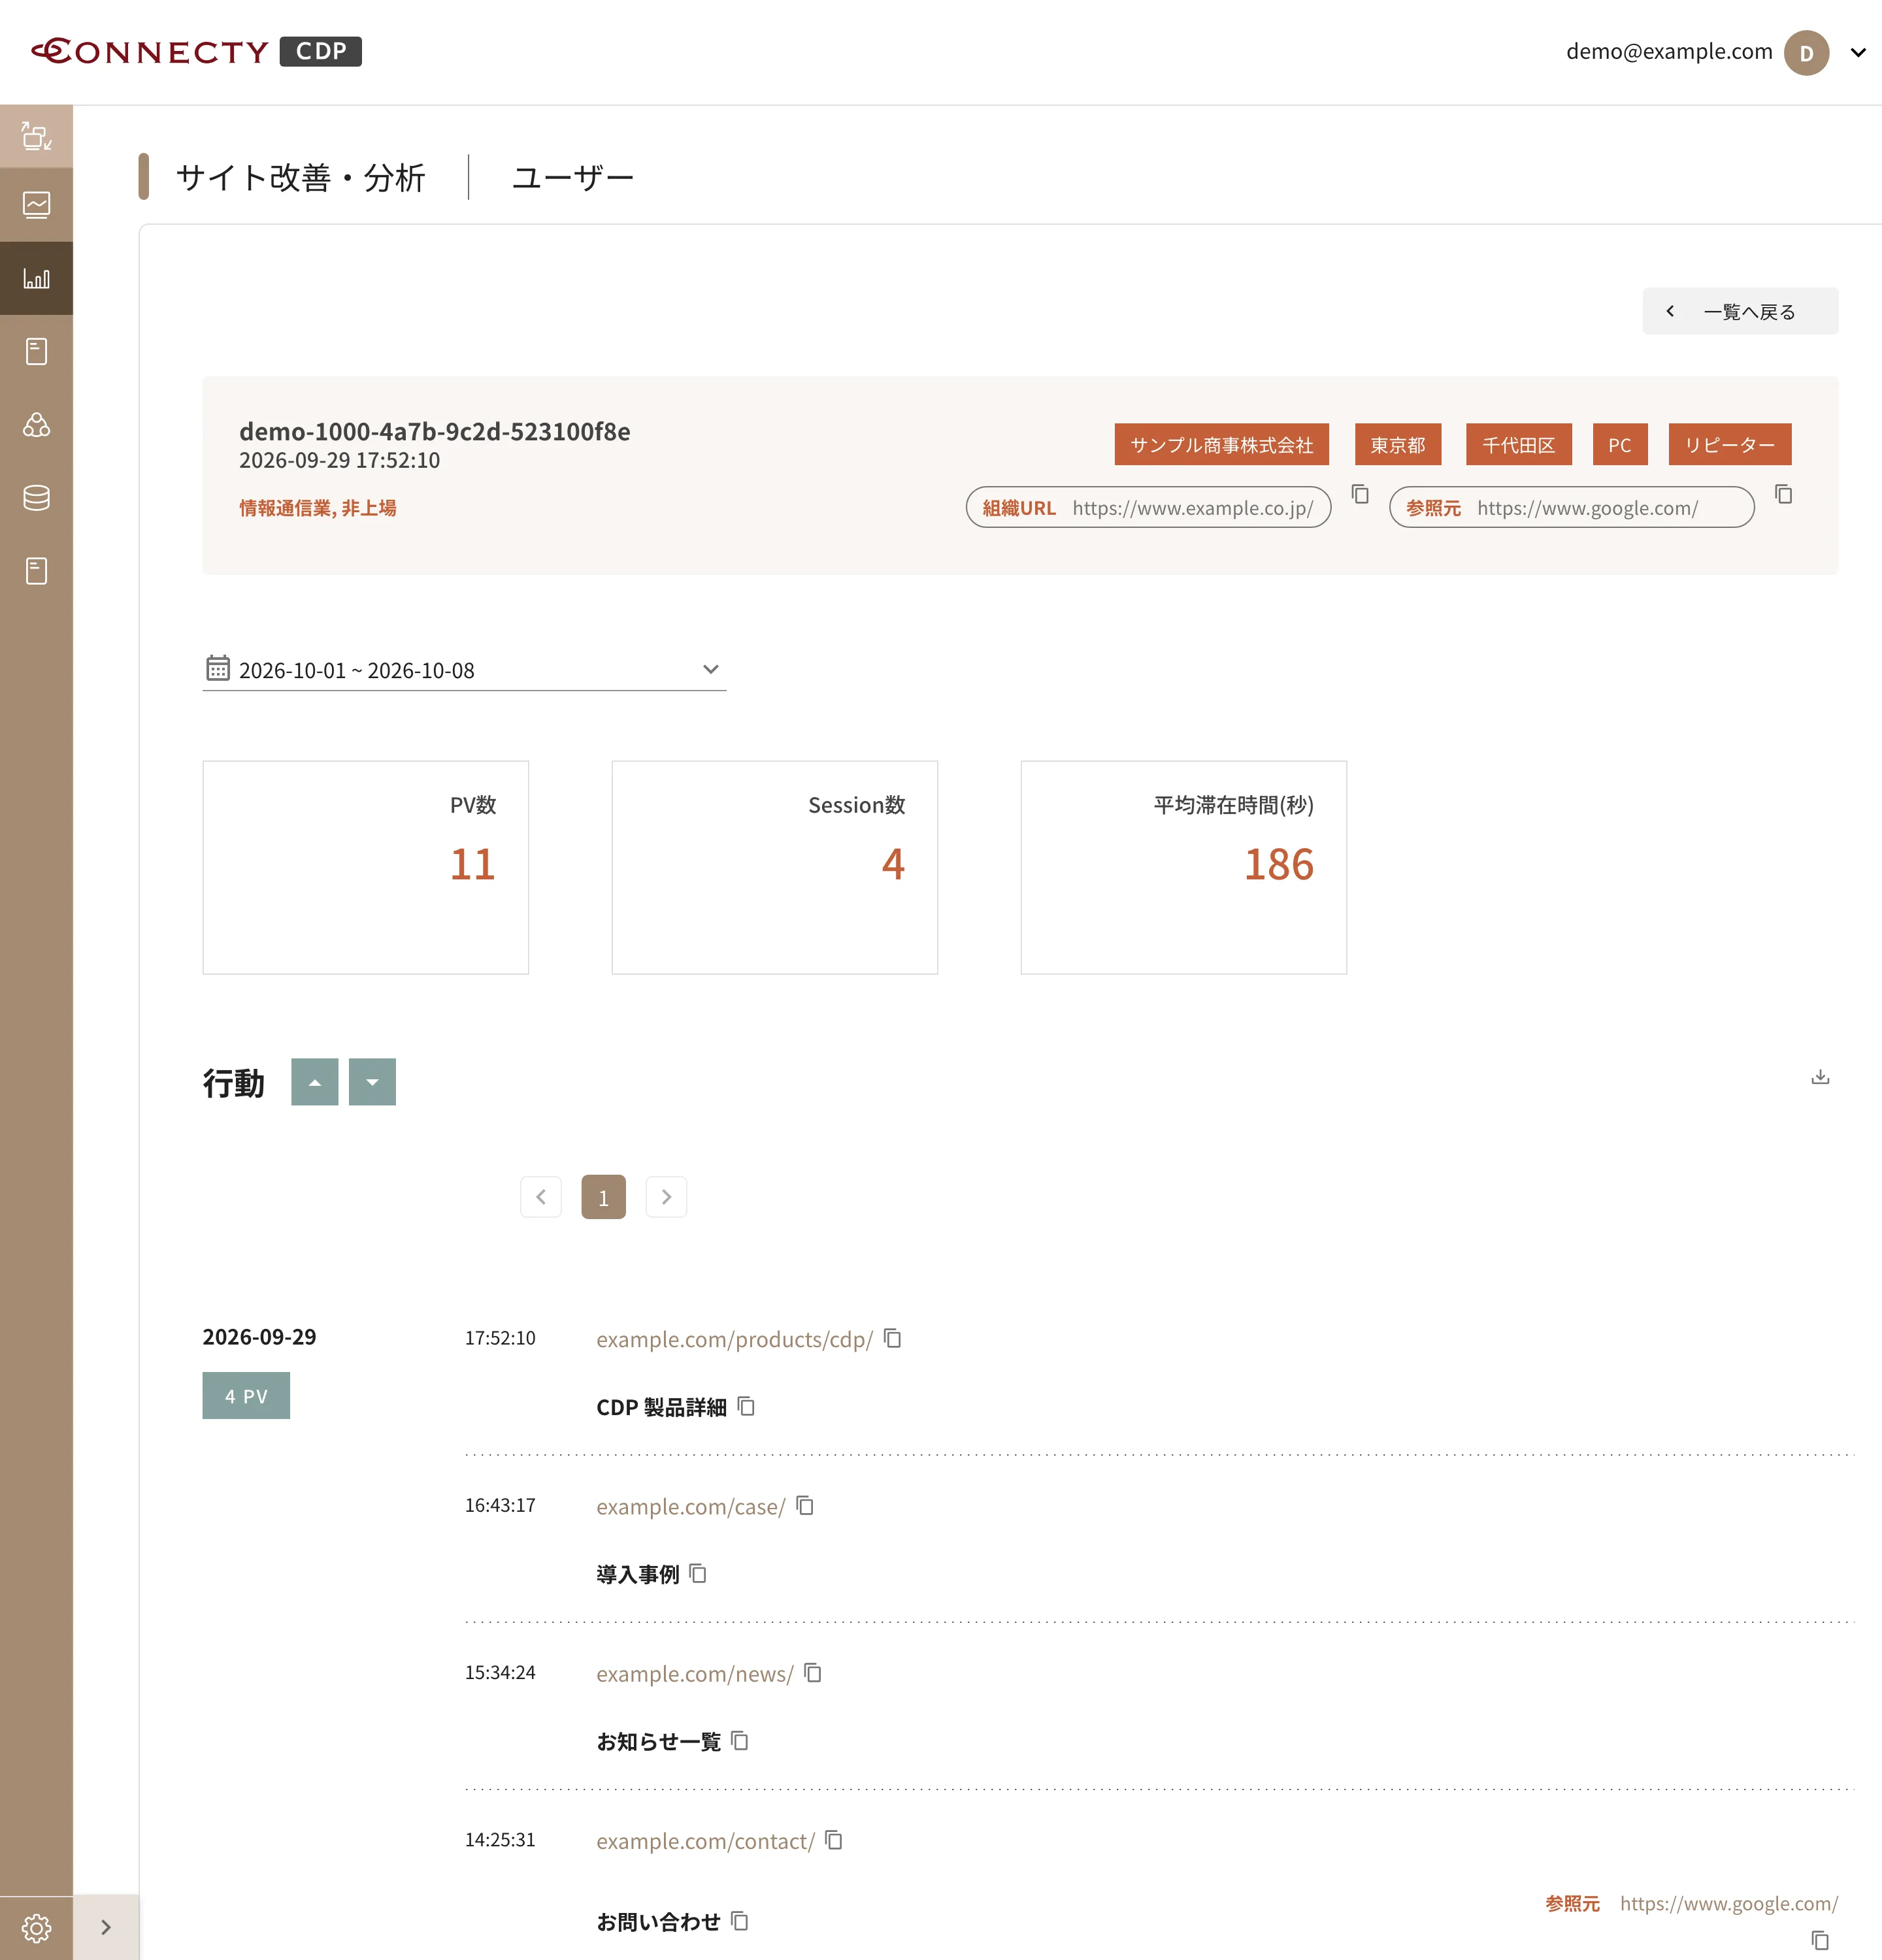Click the リピーター tag
Screen dimensions: 1882x1960
[x=1729, y=444]
